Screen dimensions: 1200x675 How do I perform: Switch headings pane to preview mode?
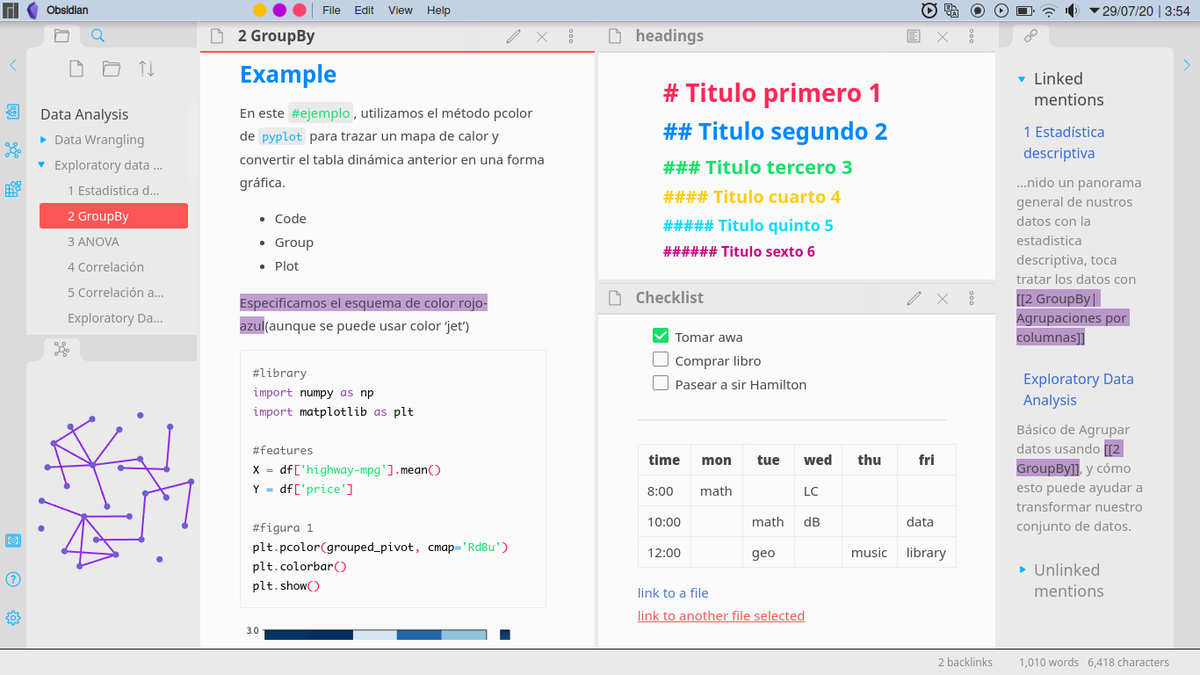point(913,37)
